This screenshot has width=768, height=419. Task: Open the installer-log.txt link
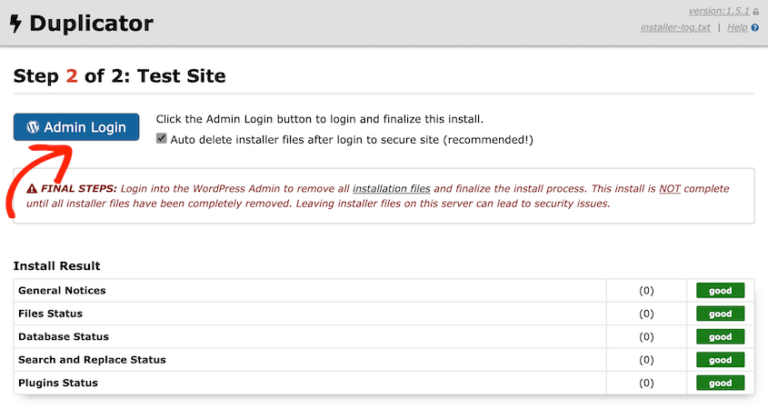point(675,28)
